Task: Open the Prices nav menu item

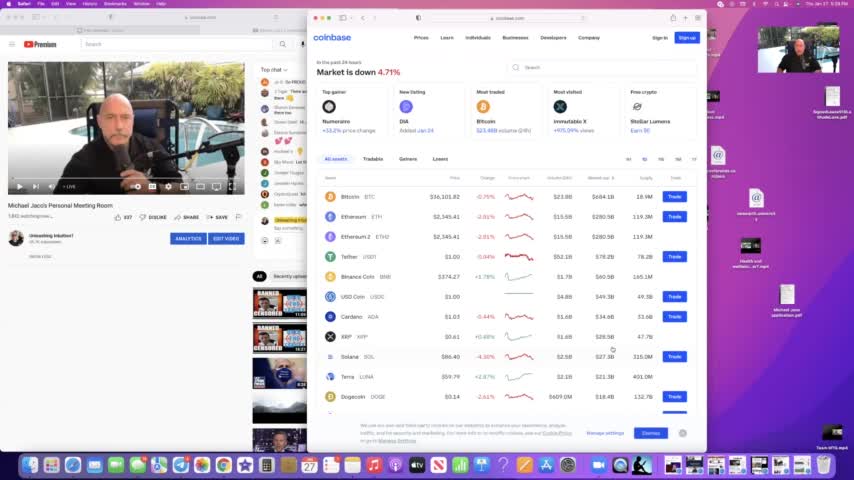Action: pos(421,38)
